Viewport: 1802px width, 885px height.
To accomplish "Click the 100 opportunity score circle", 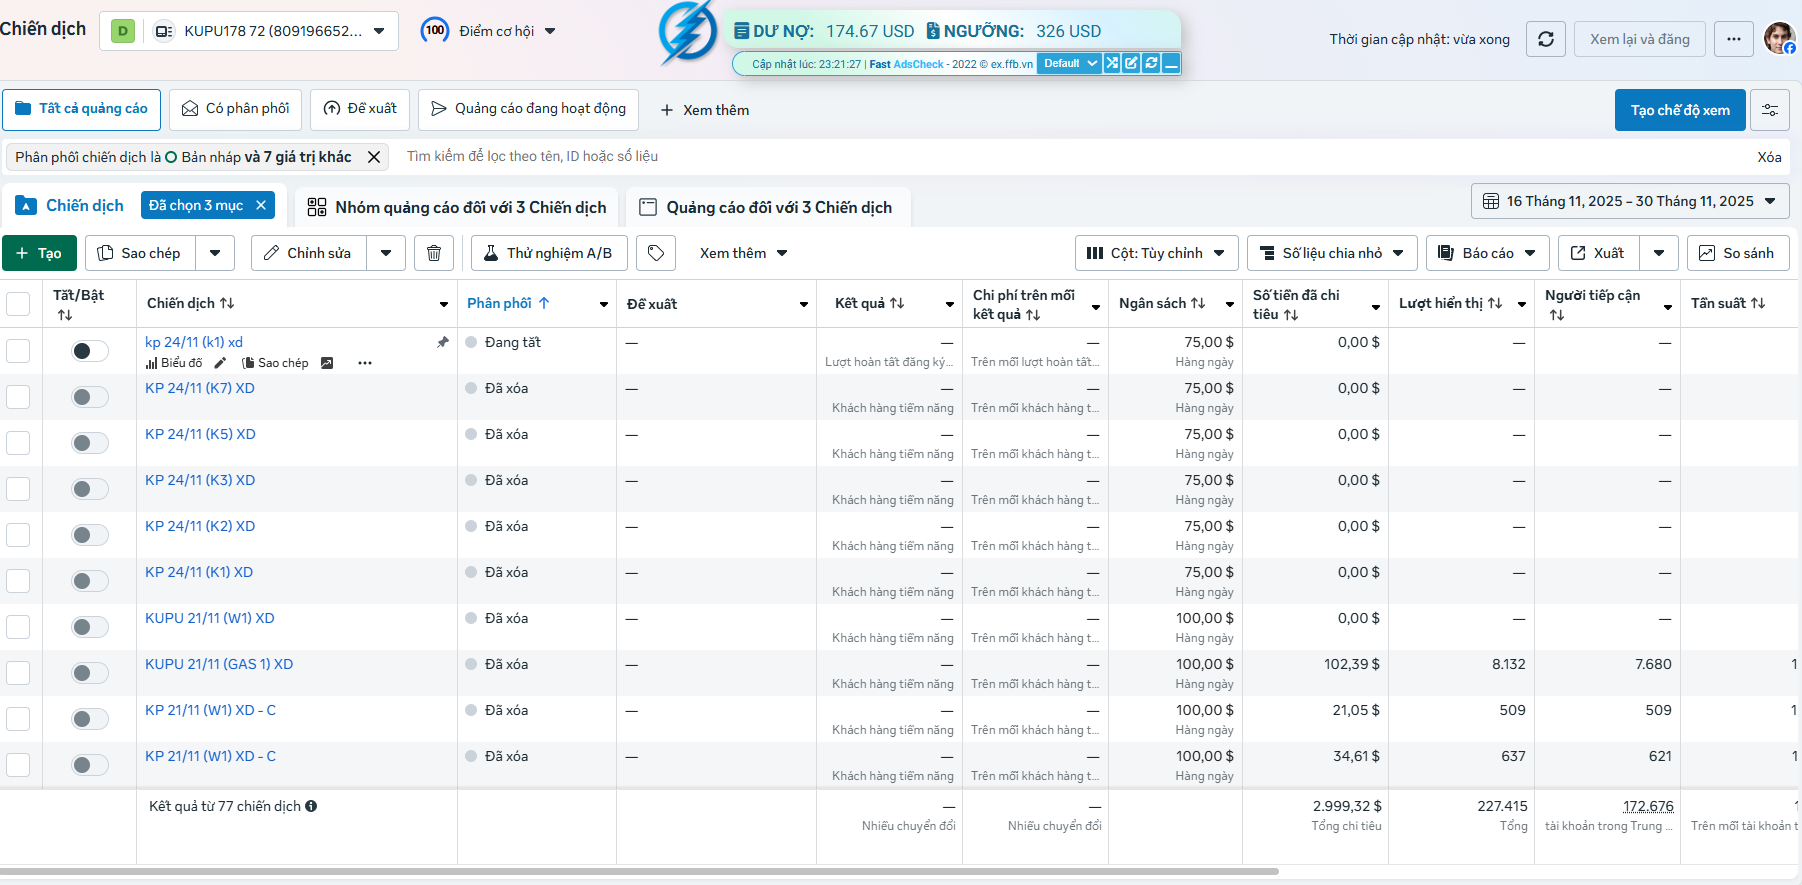I will (435, 30).
